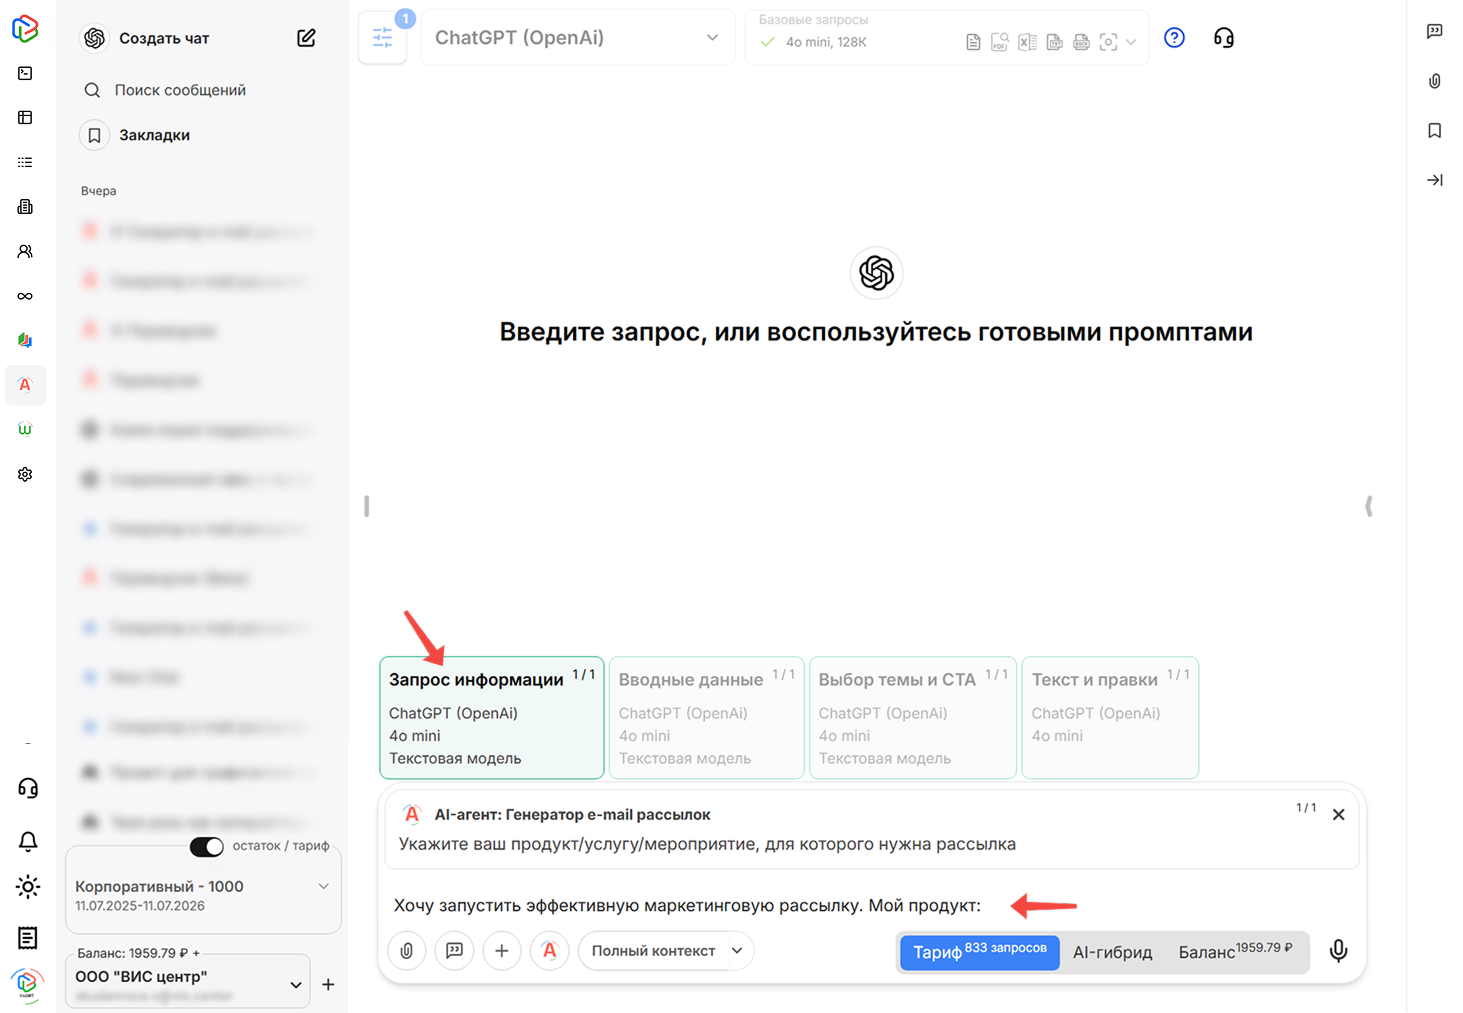The width and height of the screenshot is (1463, 1013).
Task: Open the headphones support icon near the top
Action: tap(1223, 37)
